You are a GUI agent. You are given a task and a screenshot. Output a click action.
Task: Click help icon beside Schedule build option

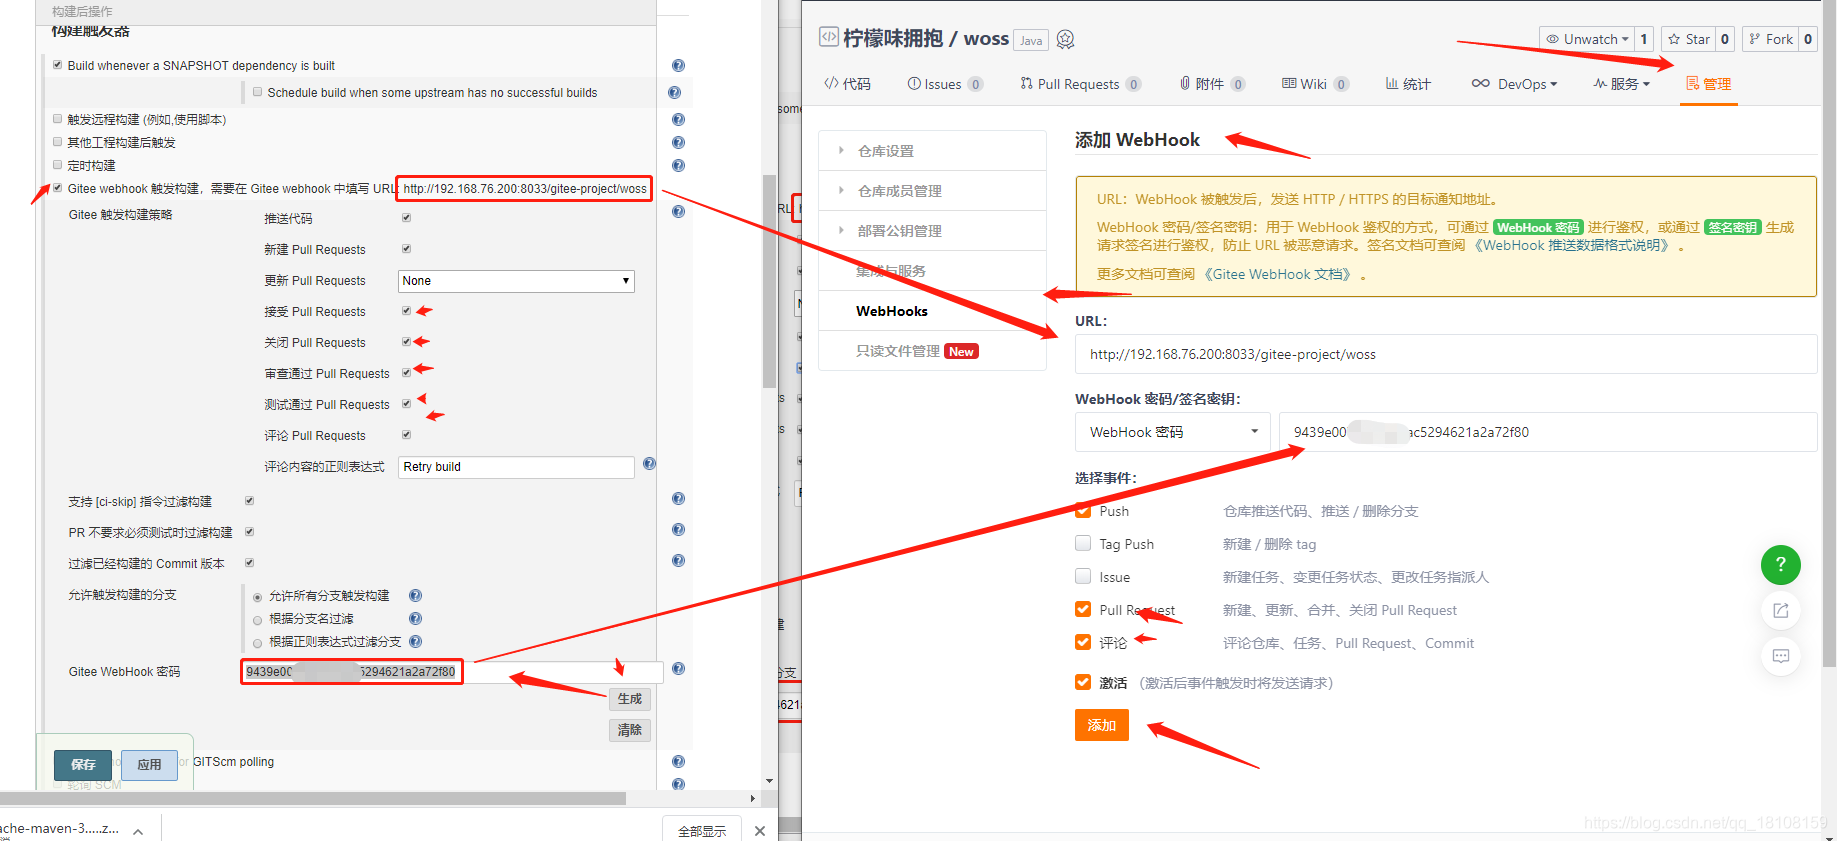pyautogui.click(x=675, y=92)
